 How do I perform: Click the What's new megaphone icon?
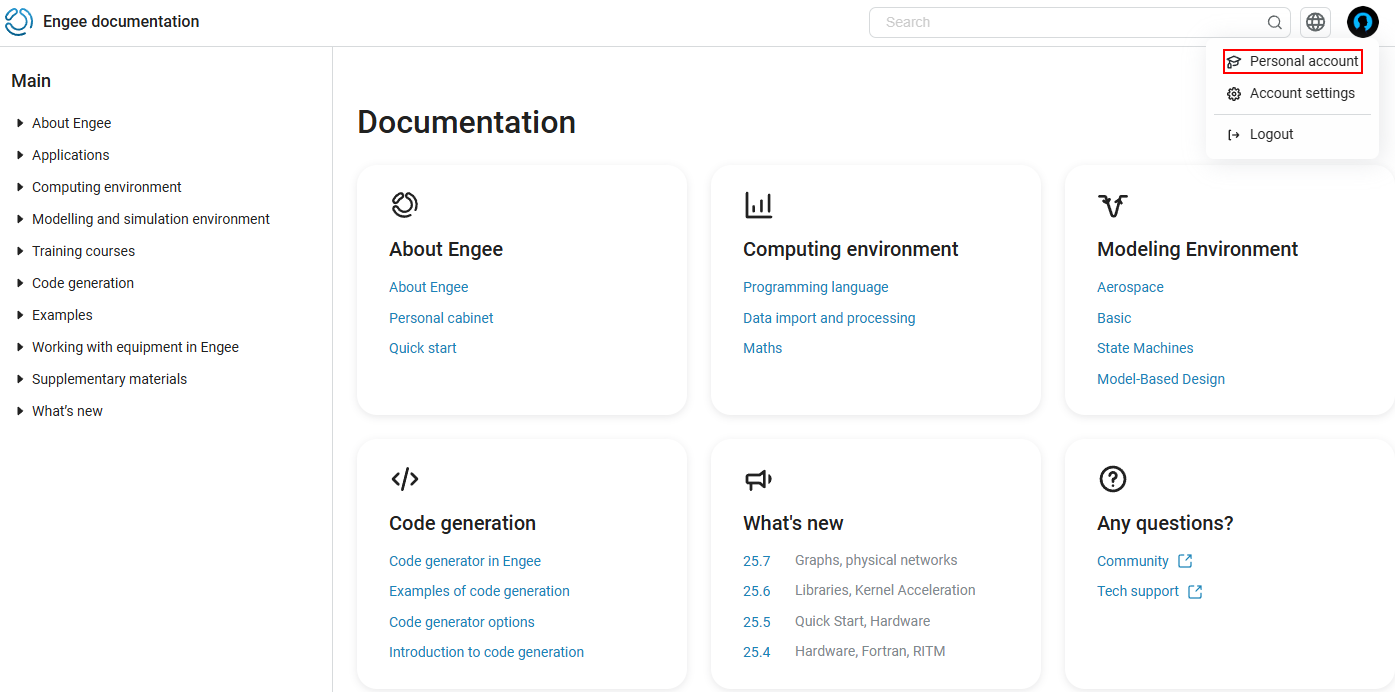coord(759,480)
